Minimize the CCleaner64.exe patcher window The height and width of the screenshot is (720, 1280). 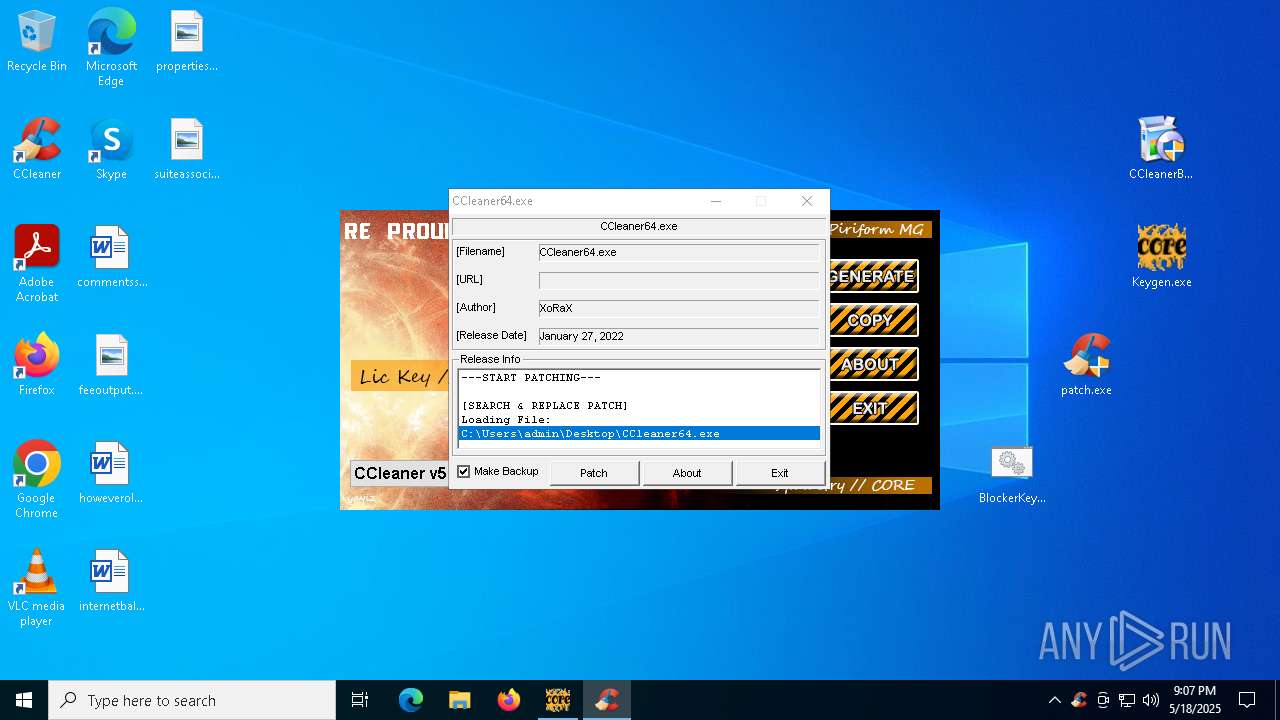point(716,201)
